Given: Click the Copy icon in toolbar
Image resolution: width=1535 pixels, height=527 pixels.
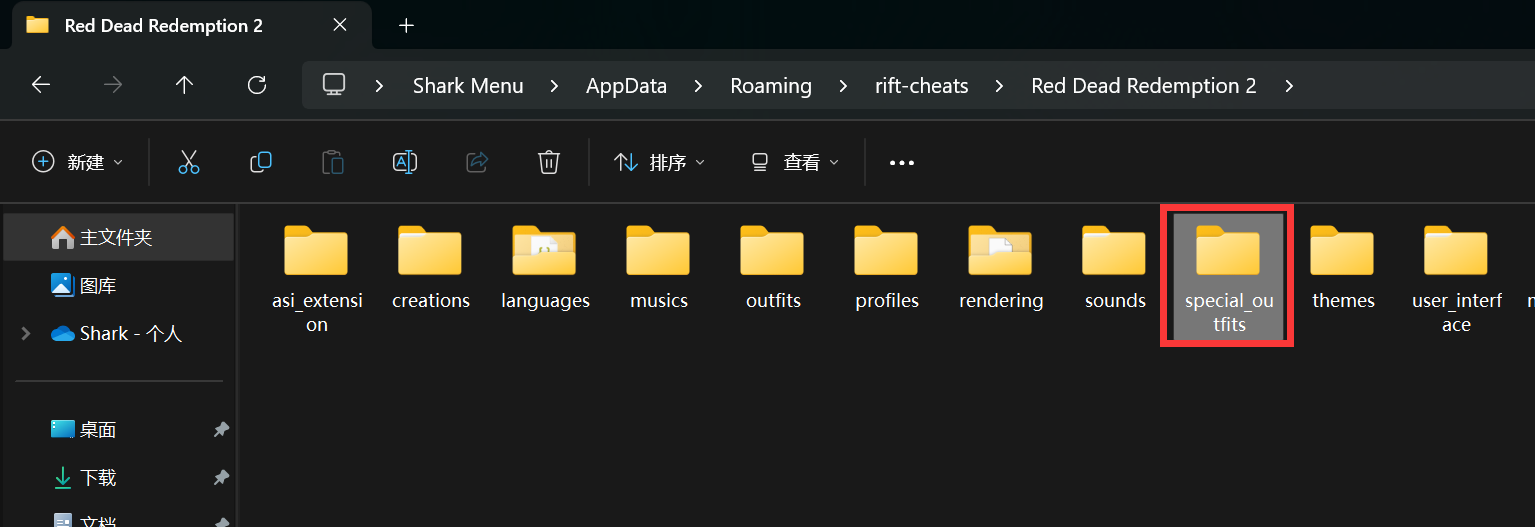Looking at the screenshot, I should [x=261, y=162].
